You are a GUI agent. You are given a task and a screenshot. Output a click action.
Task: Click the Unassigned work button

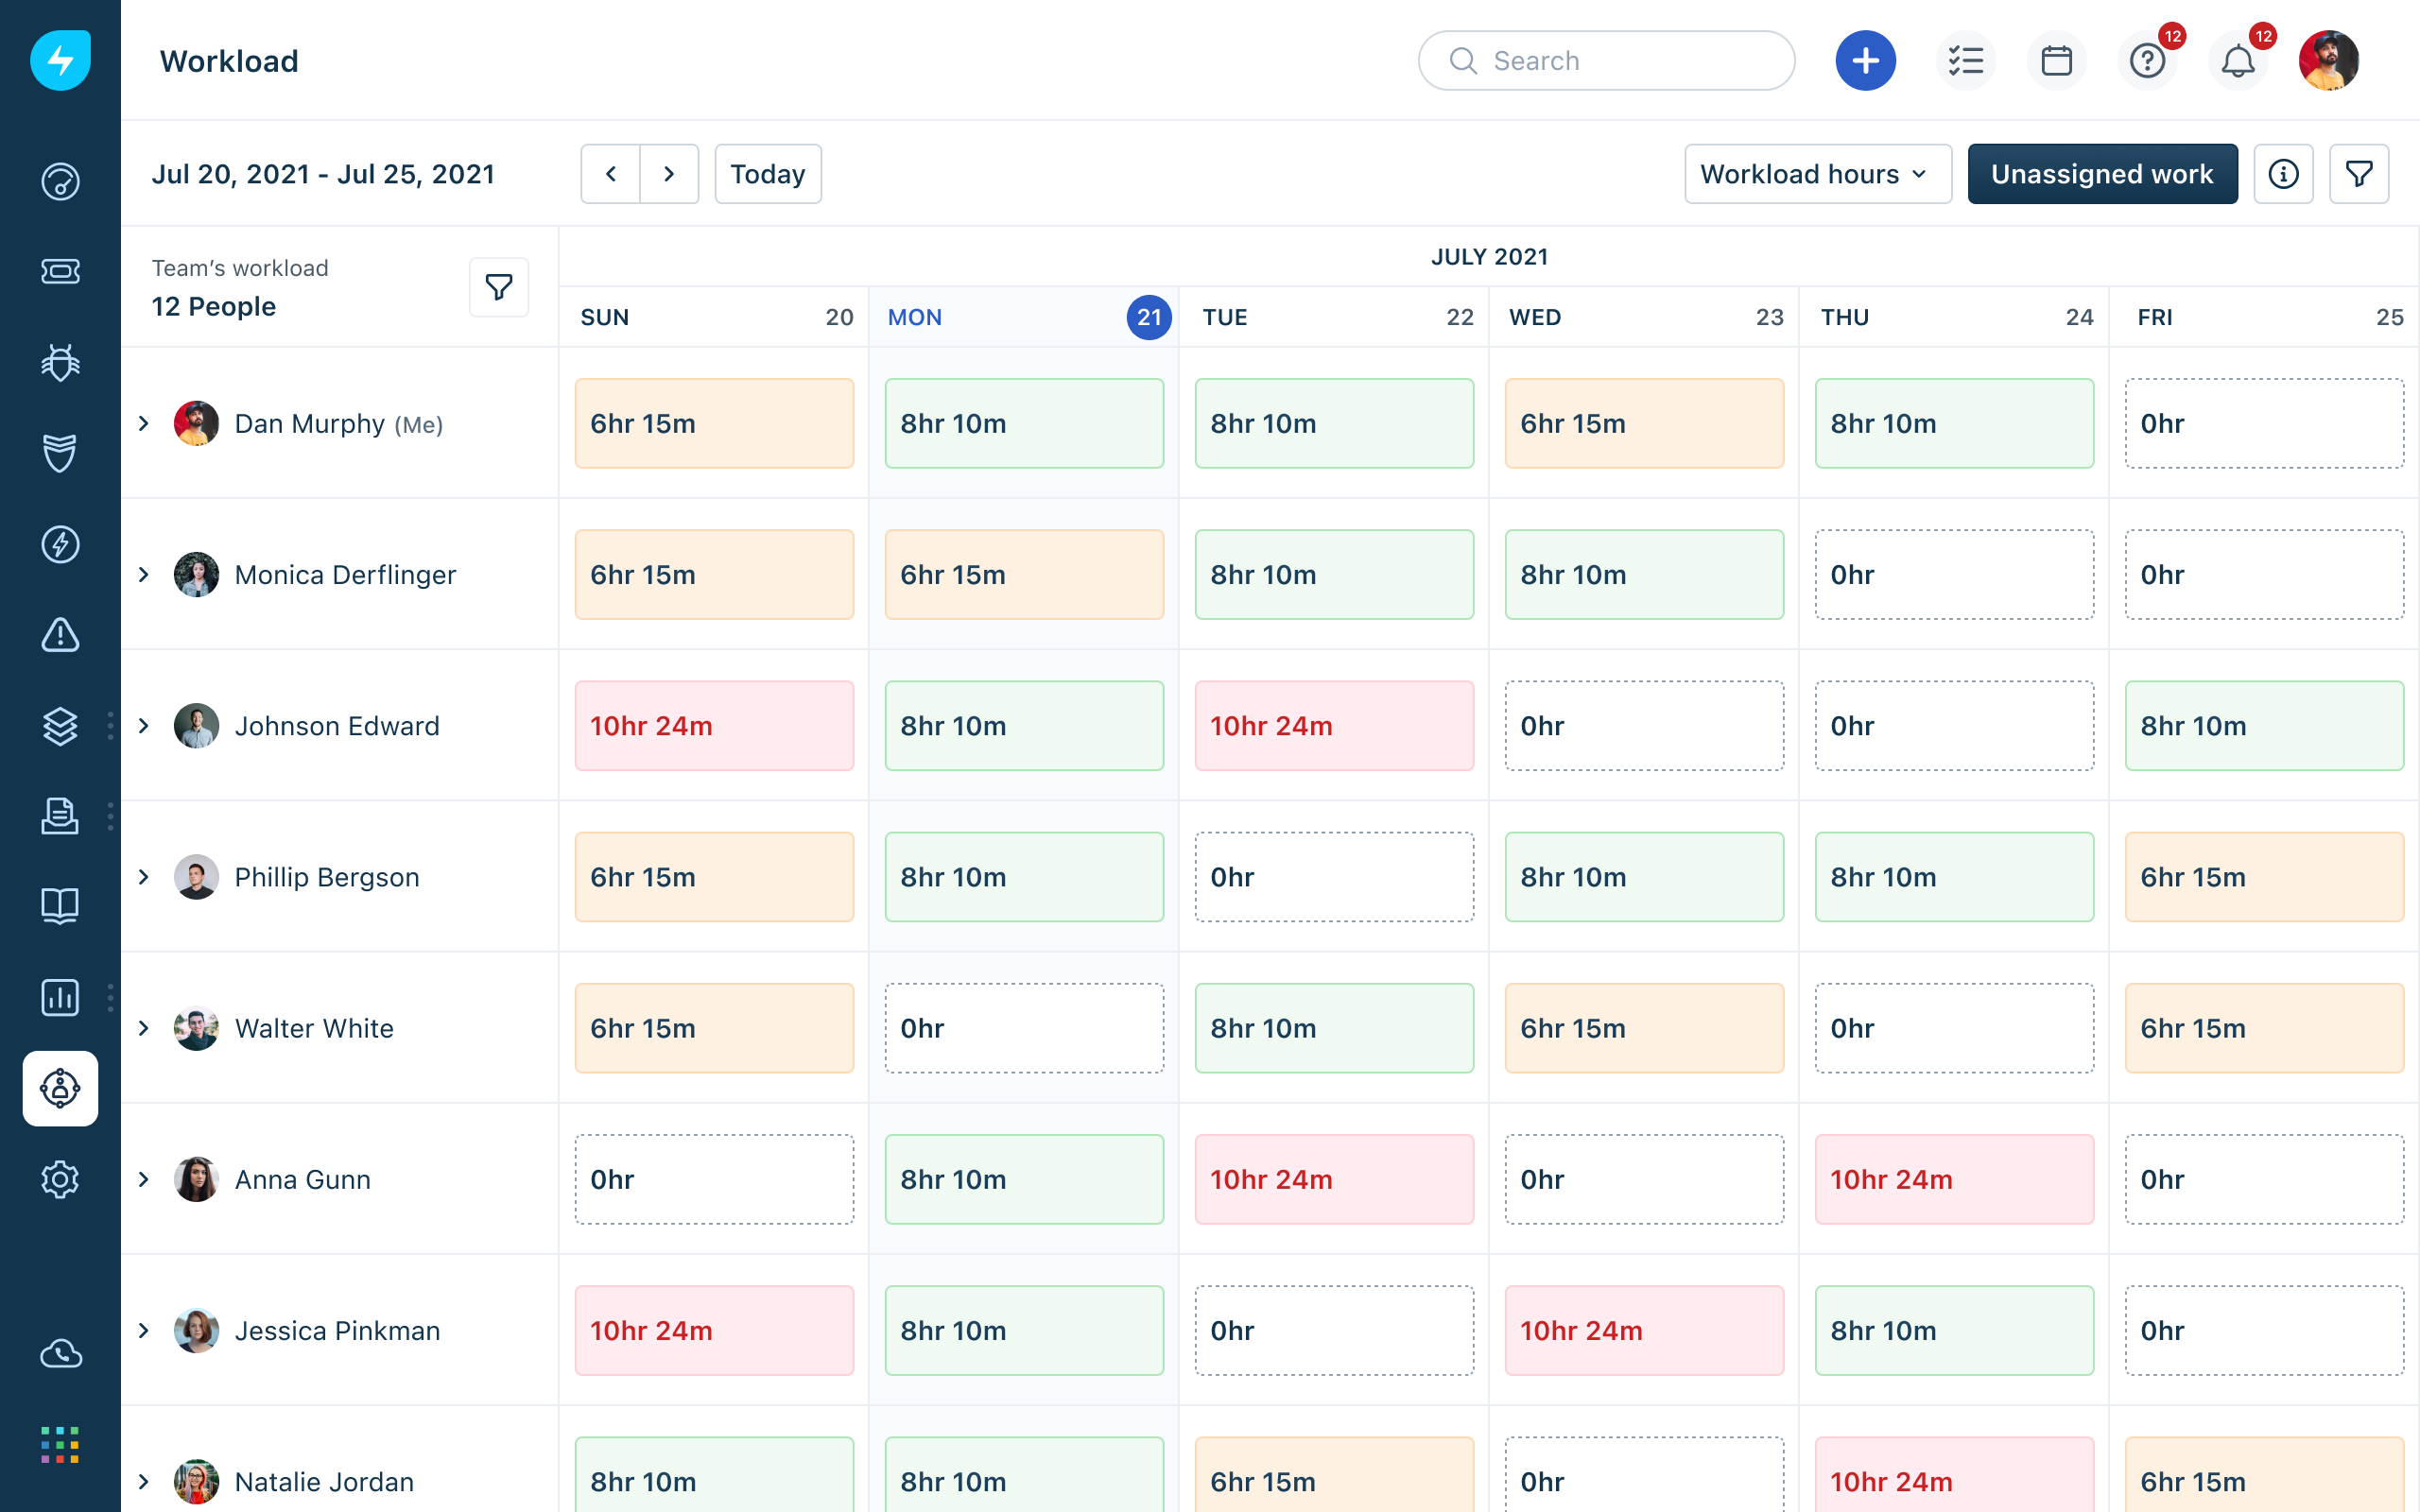pos(2102,174)
